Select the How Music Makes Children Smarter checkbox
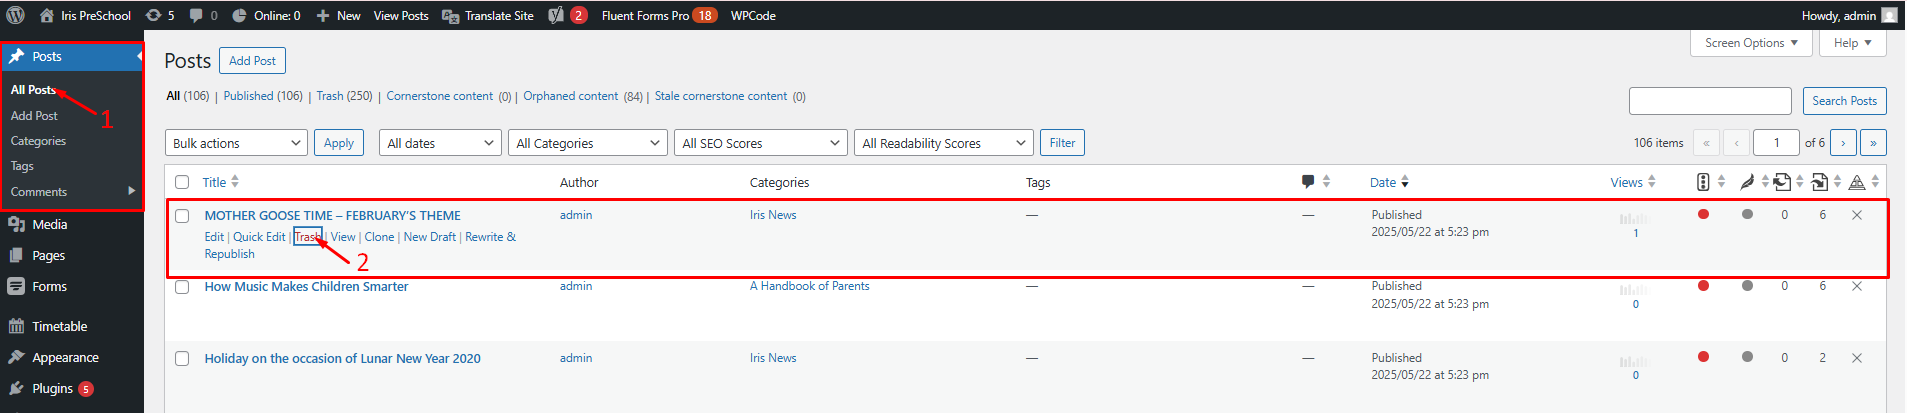The image size is (1907, 413). [182, 287]
